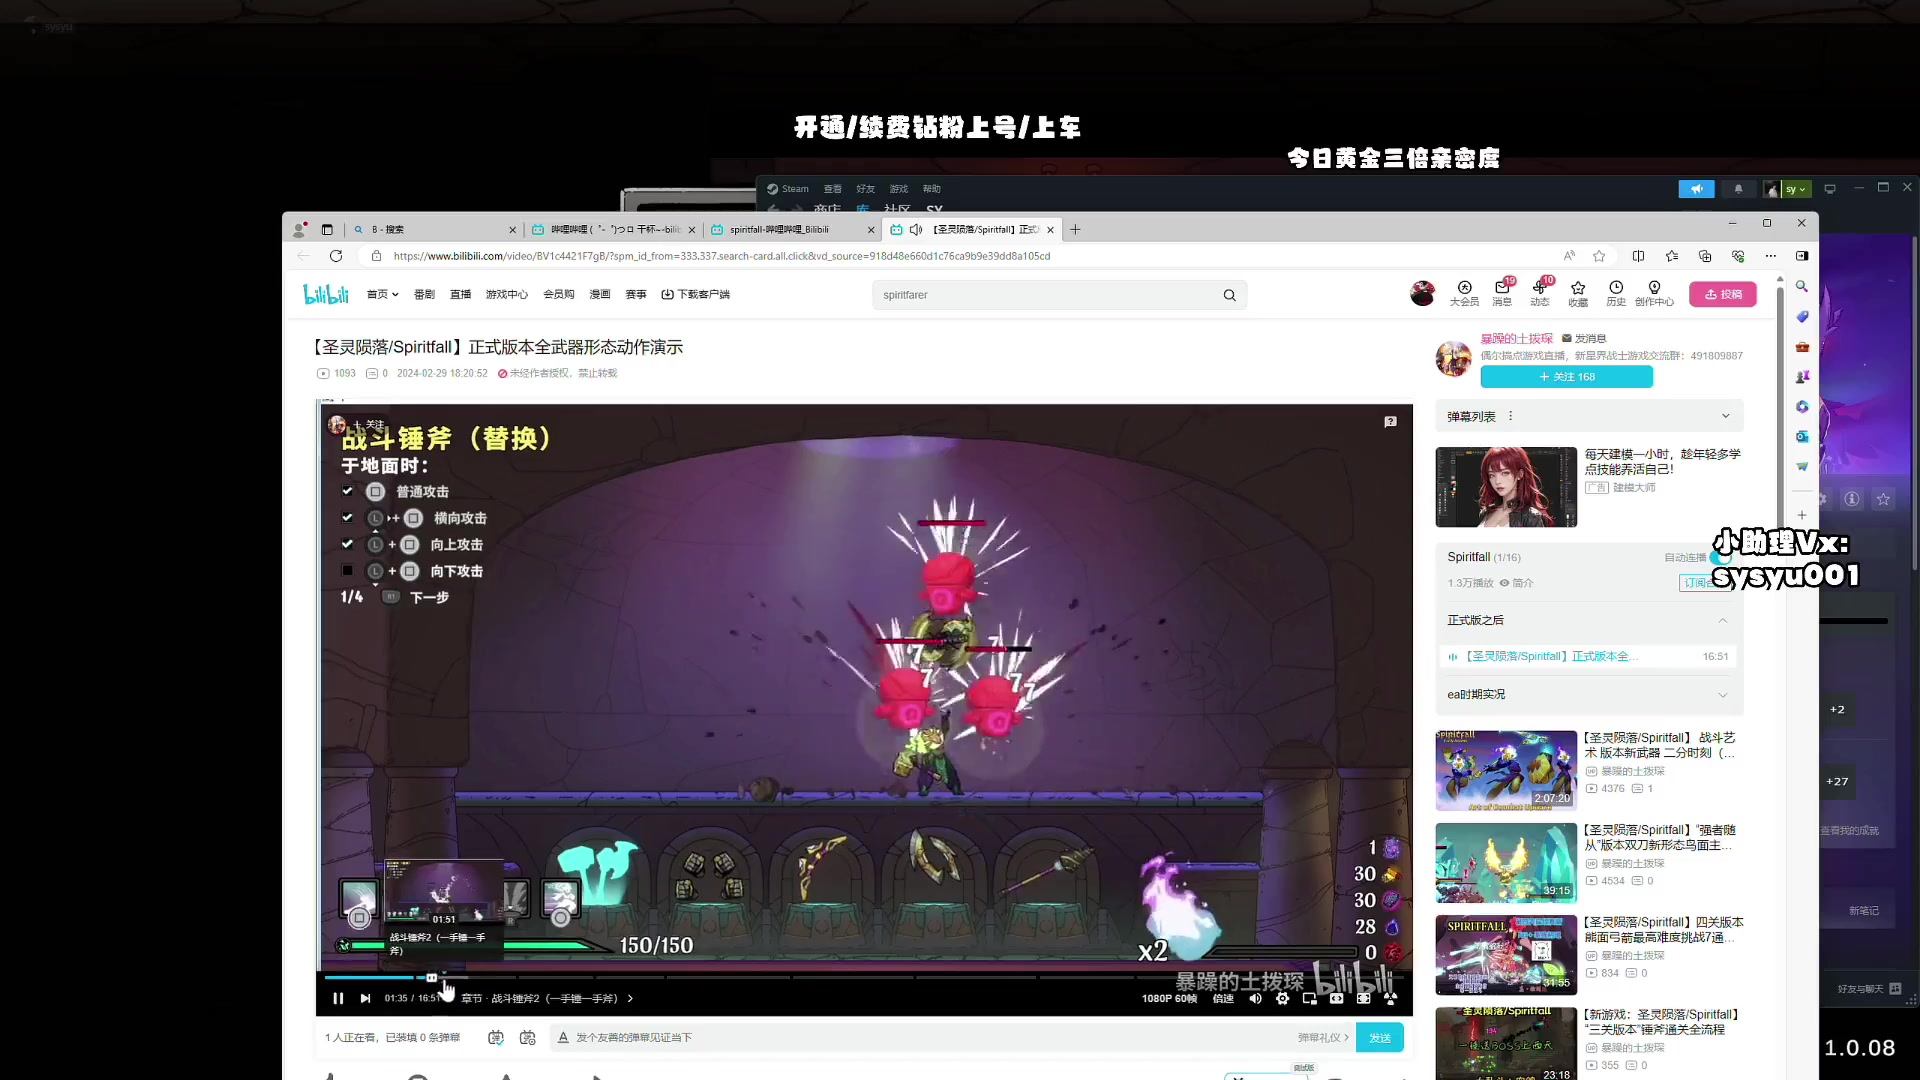Open the 31:55 四关版本 video thumbnail
This screenshot has height=1080, width=1920.
1506,955
